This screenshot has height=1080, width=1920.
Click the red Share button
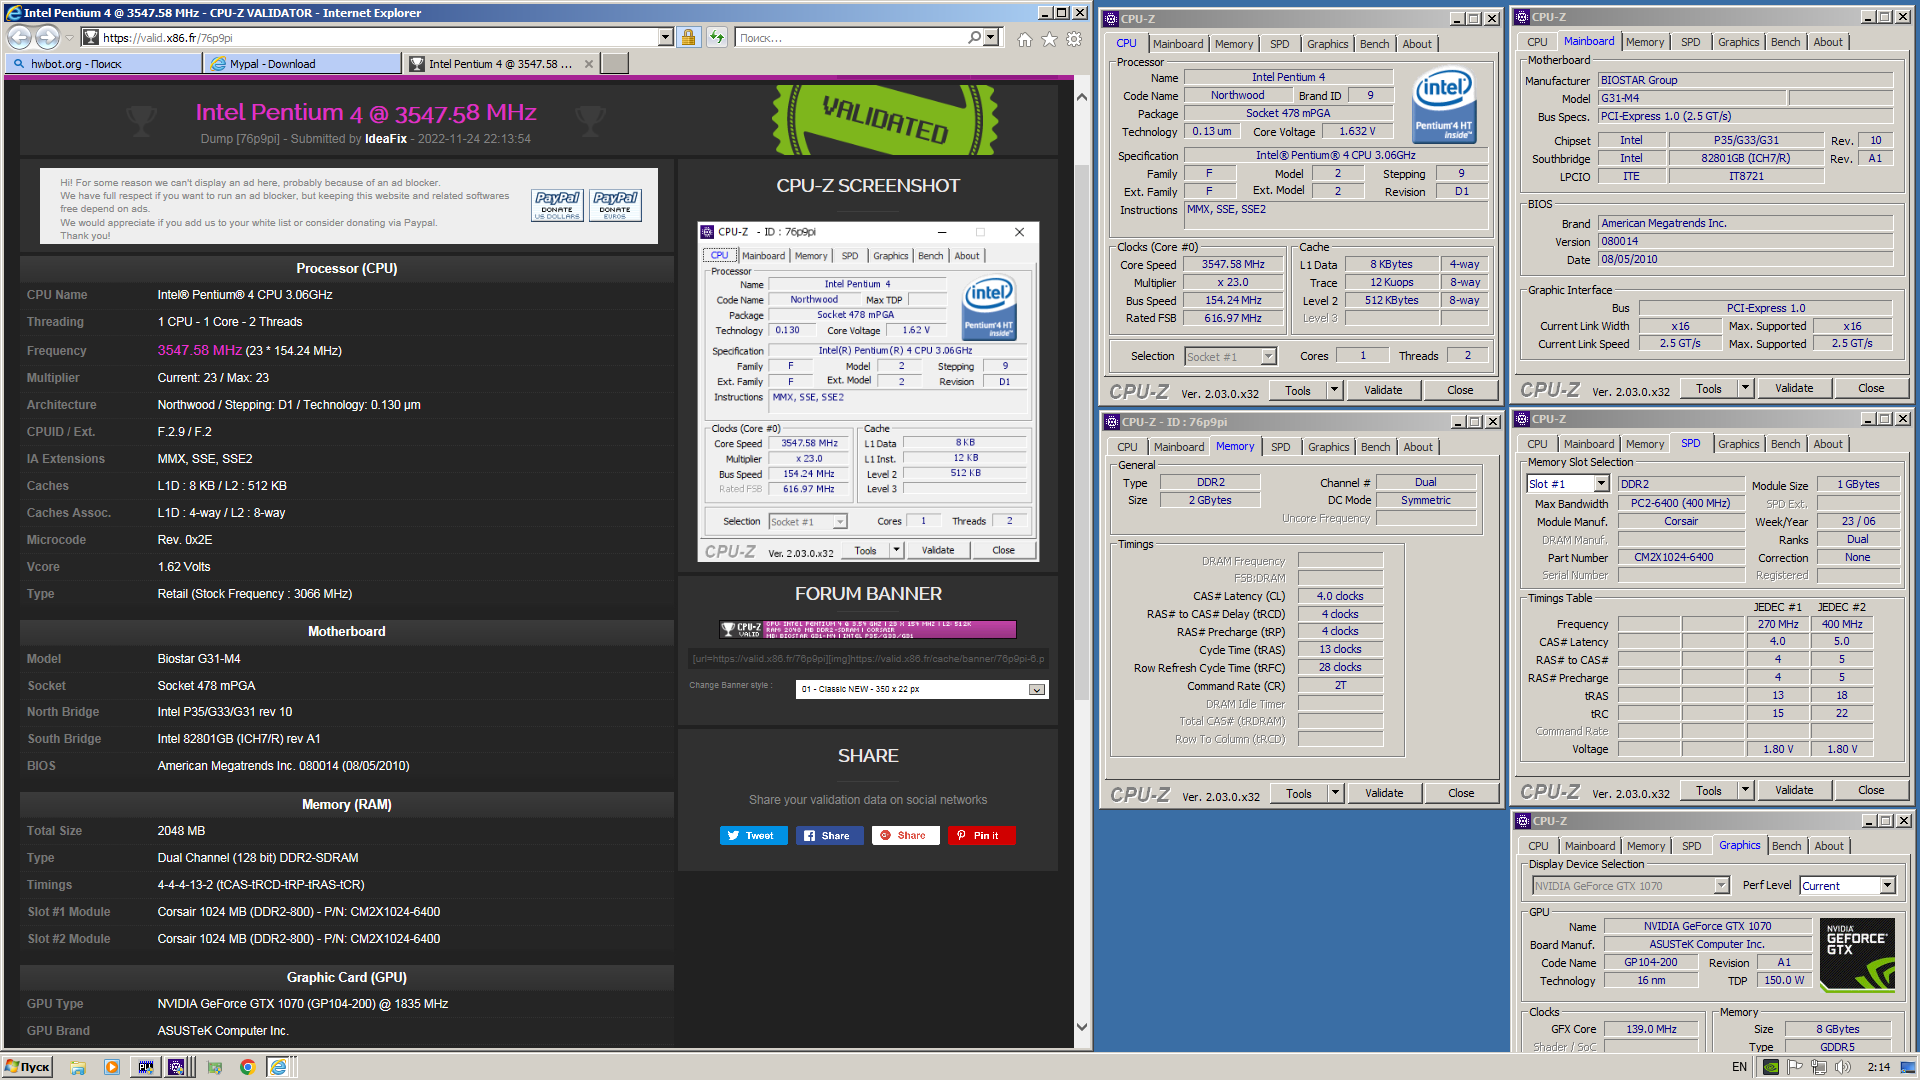pos(905,836)
